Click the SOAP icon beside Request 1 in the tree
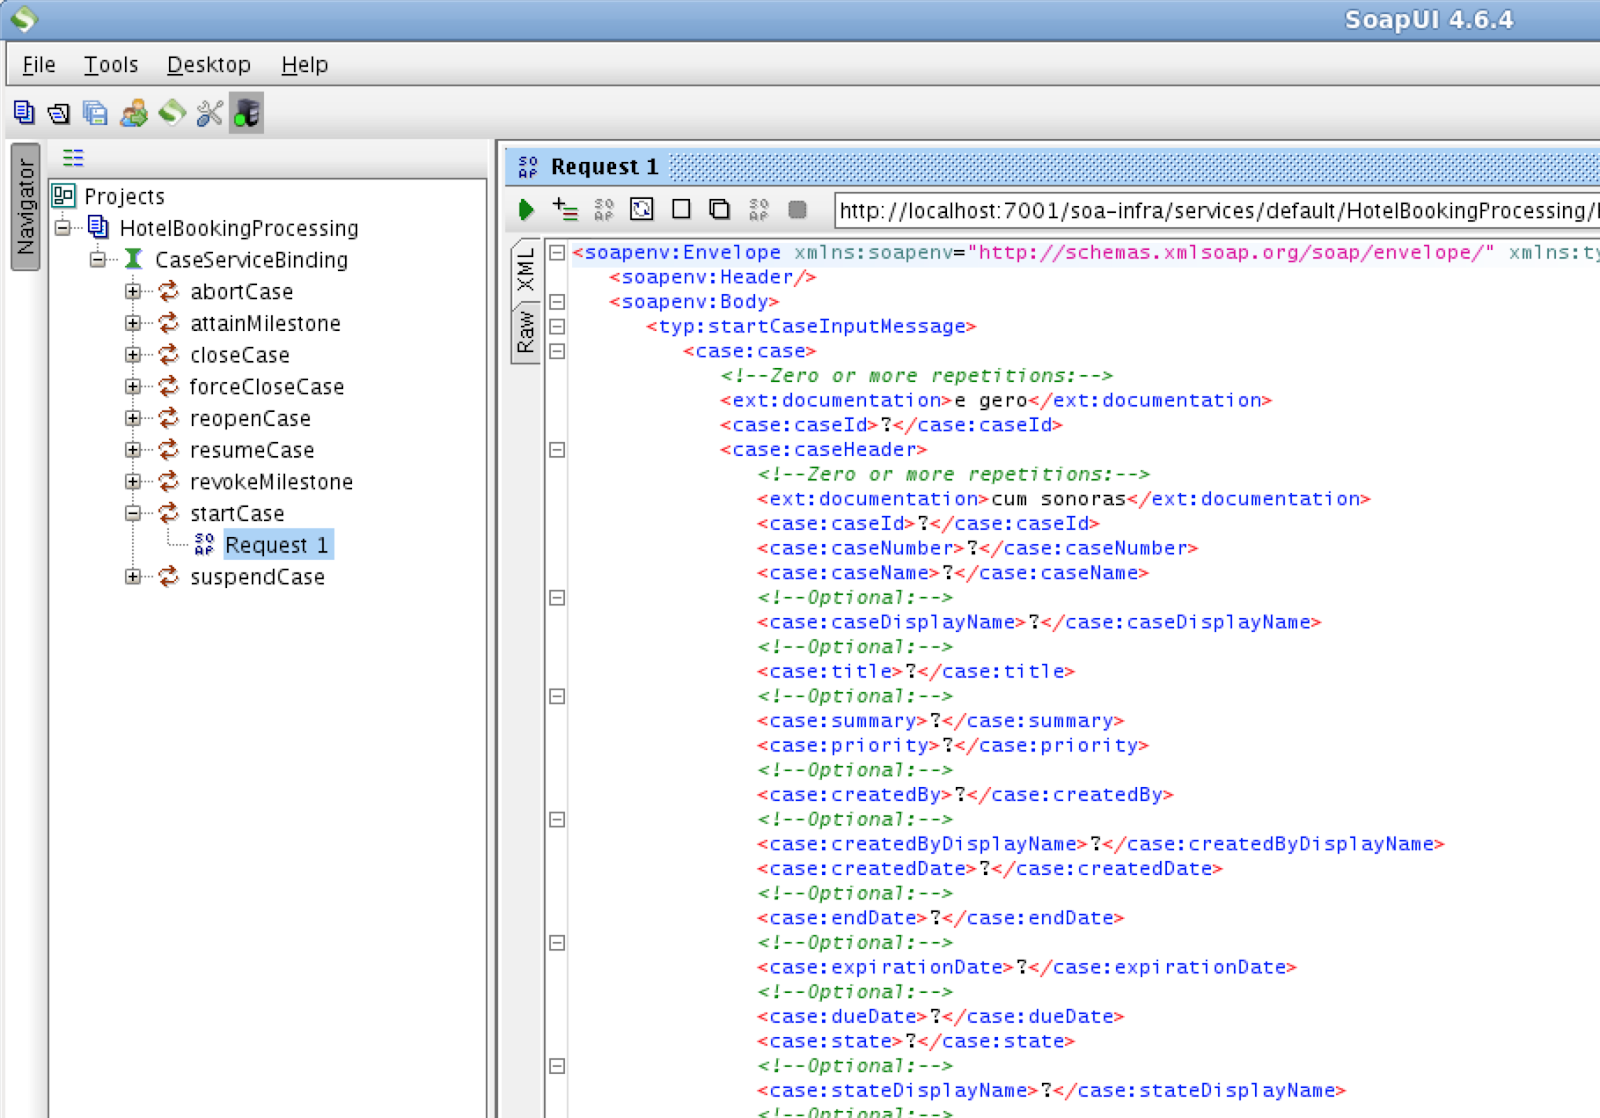The width and height of the screenshot is (1600, 1118). pos(204,544)
